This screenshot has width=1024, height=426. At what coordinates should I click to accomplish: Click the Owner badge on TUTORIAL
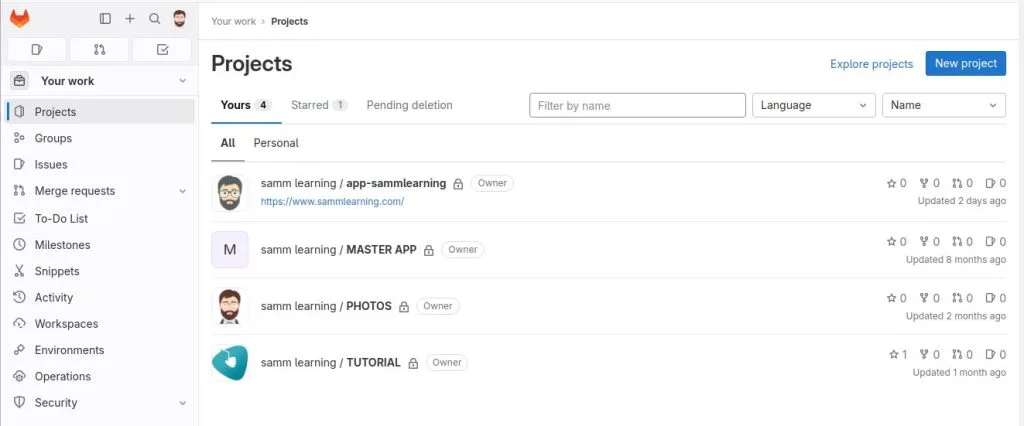click(447, 363)
